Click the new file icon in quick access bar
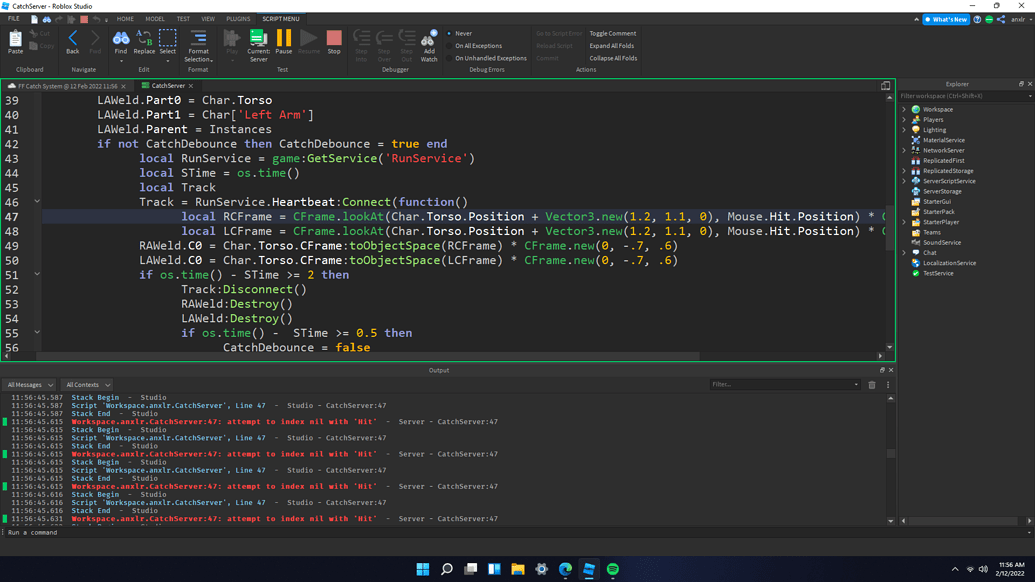 (34, 19)
